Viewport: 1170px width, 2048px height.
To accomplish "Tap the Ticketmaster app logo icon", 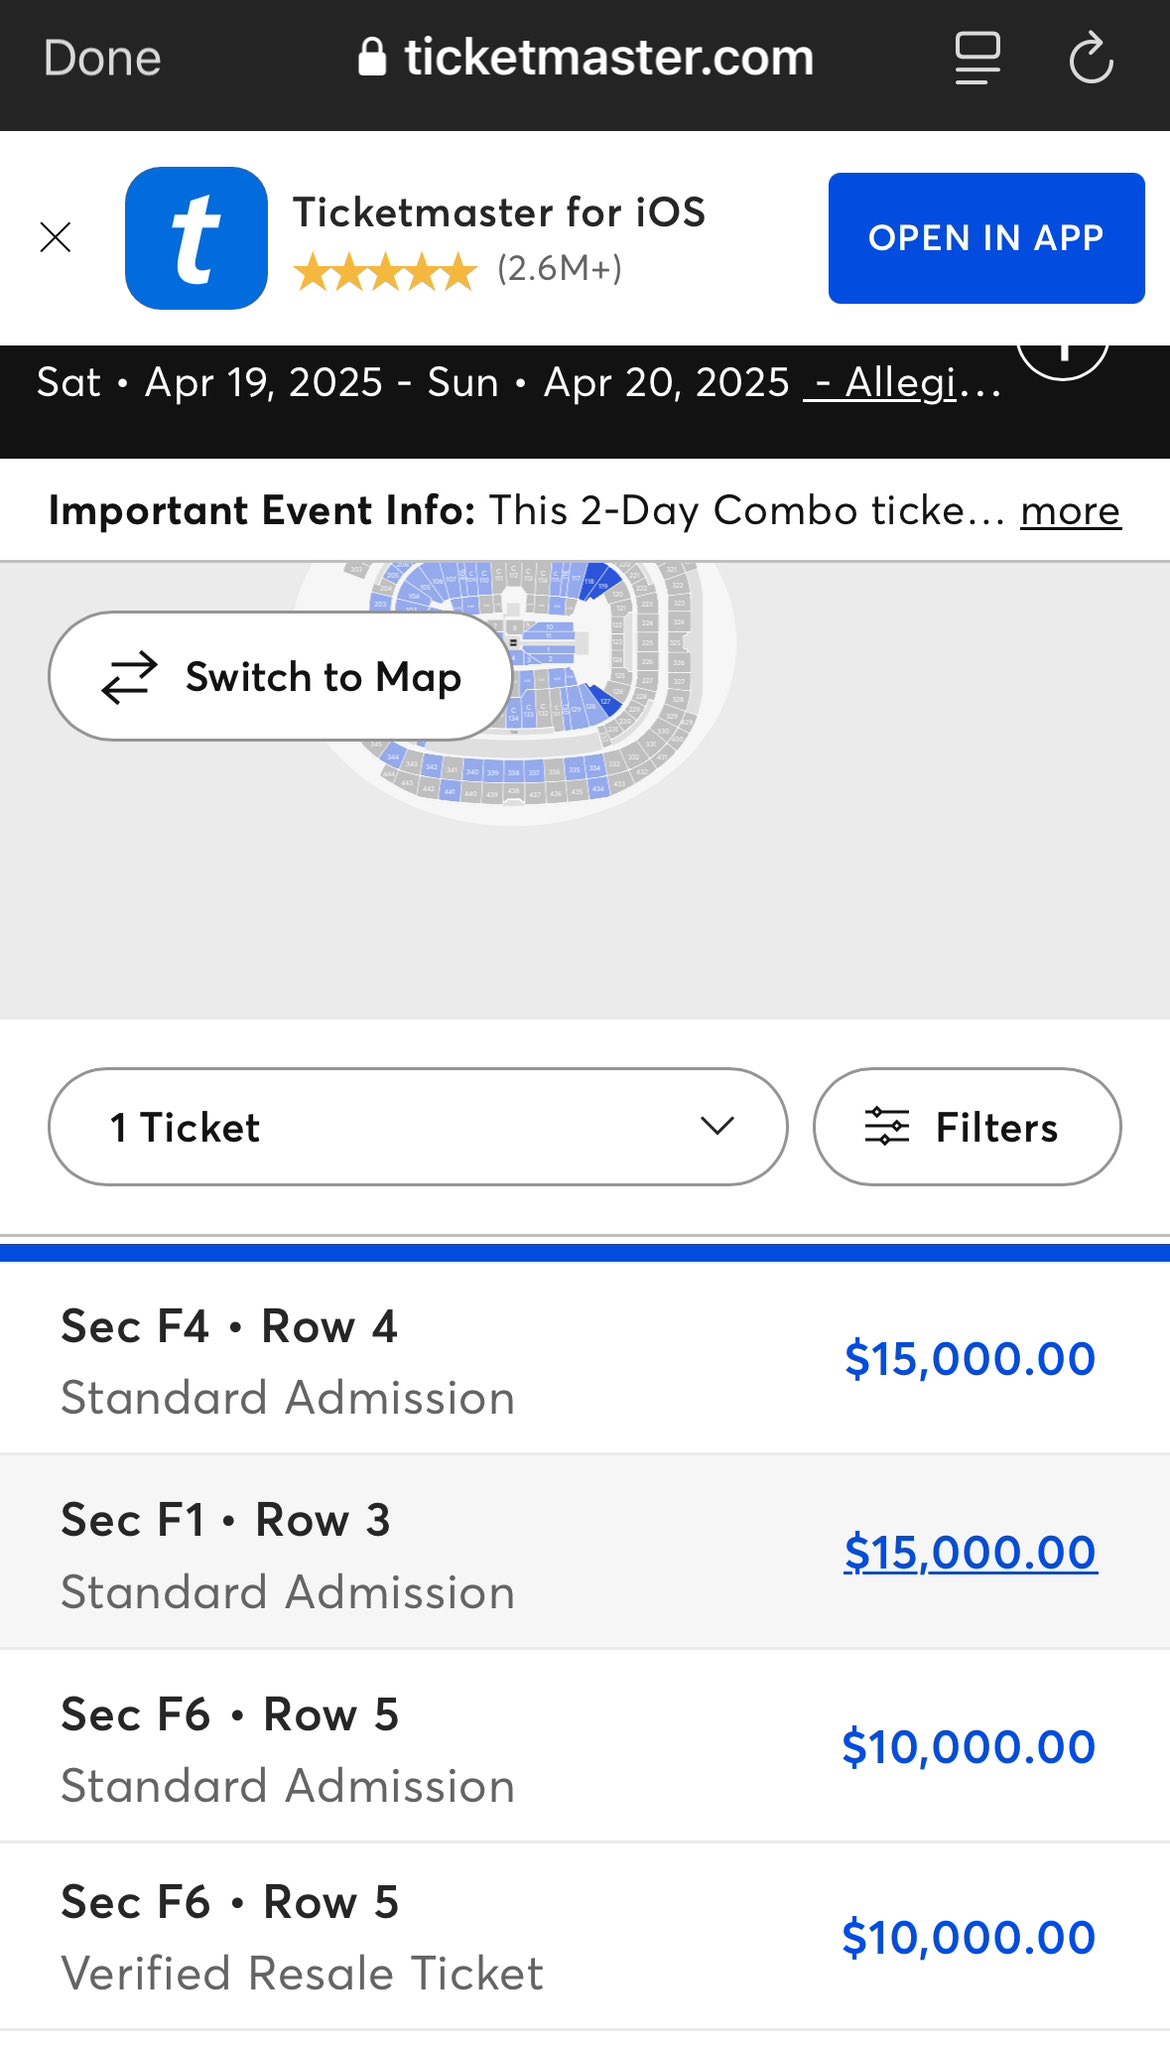I will (196, 238).
